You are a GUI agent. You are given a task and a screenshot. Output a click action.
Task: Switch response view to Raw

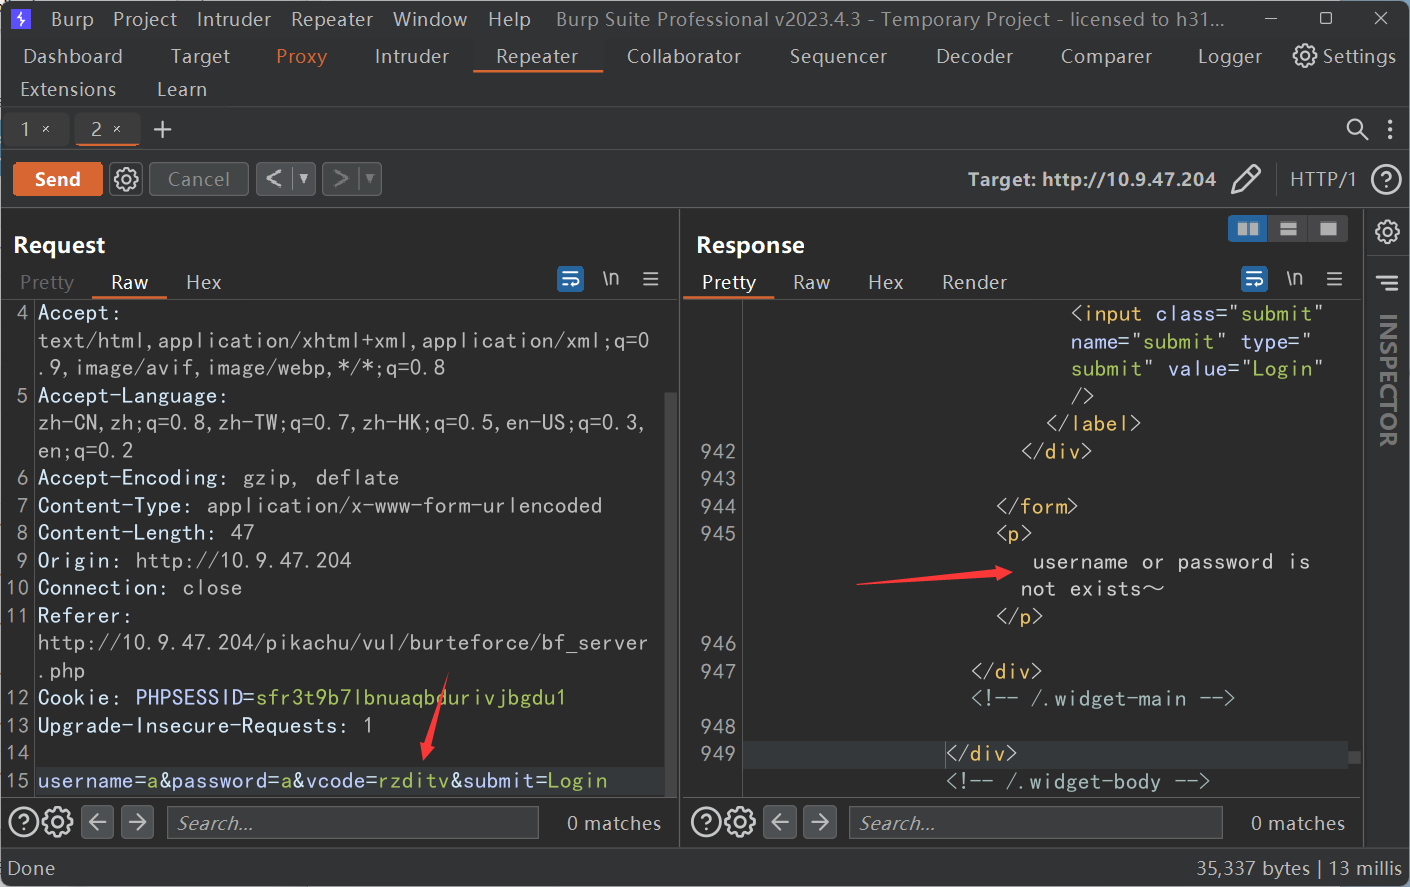click(811, 282)
